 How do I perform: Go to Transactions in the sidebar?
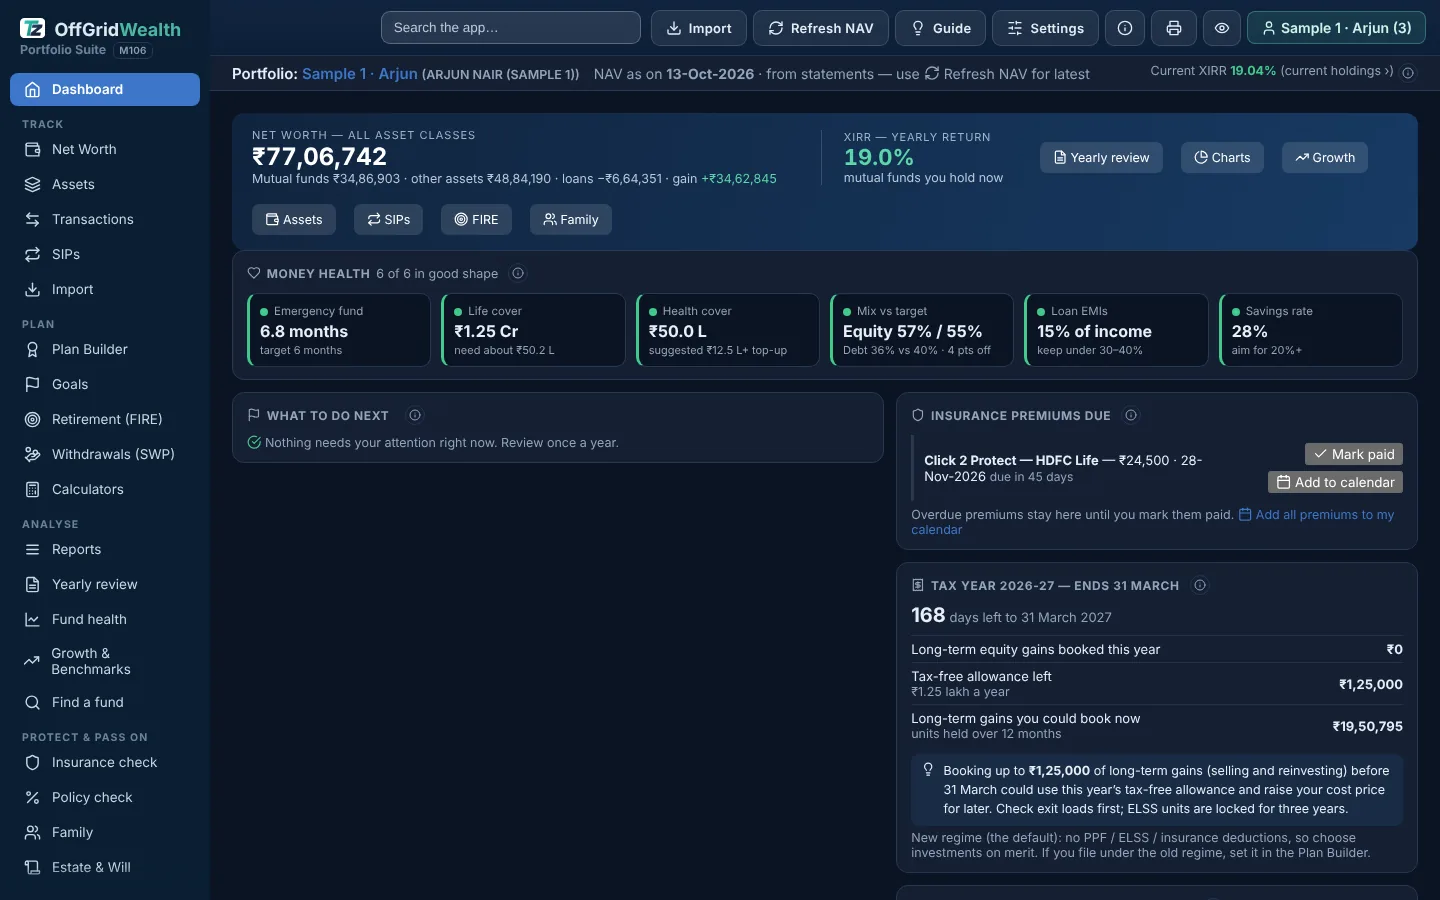click(105, 219)
